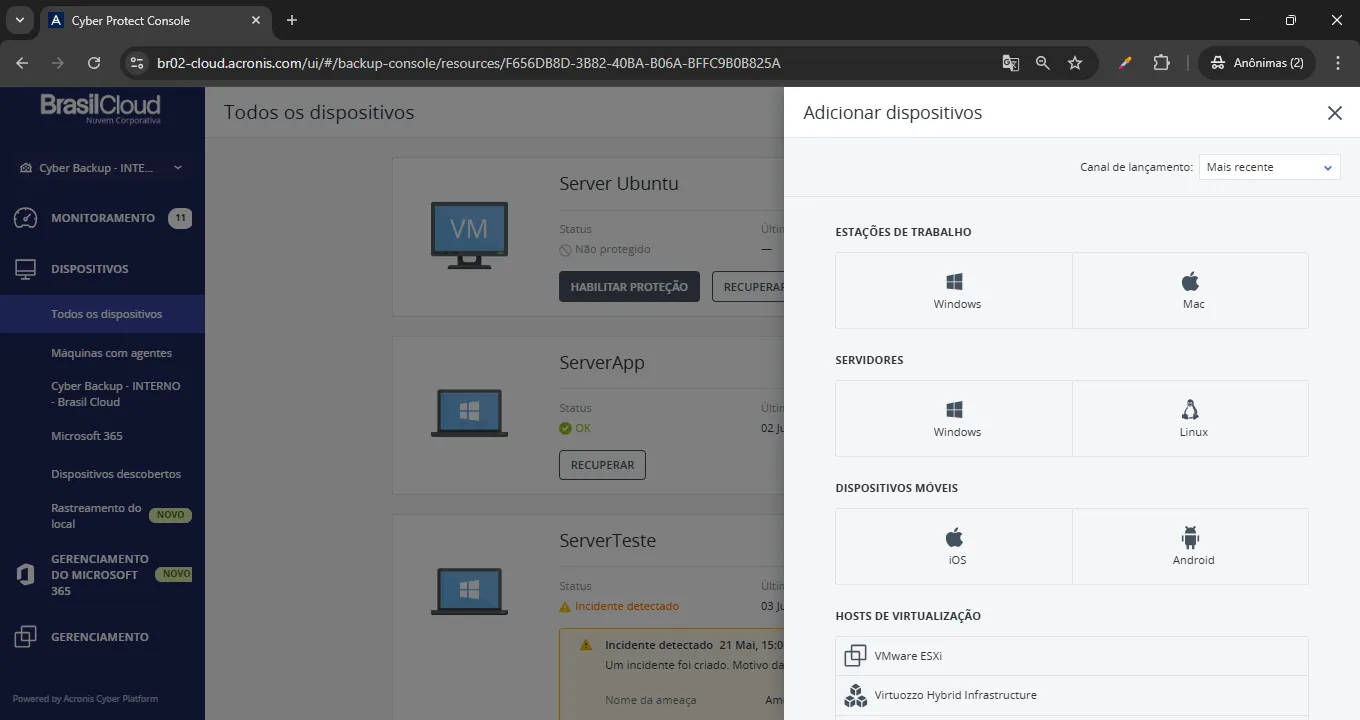The height and width of the screenshot is (720, 1360).
Task: Click the ServerApp OK status
Action: click(575, 428)
